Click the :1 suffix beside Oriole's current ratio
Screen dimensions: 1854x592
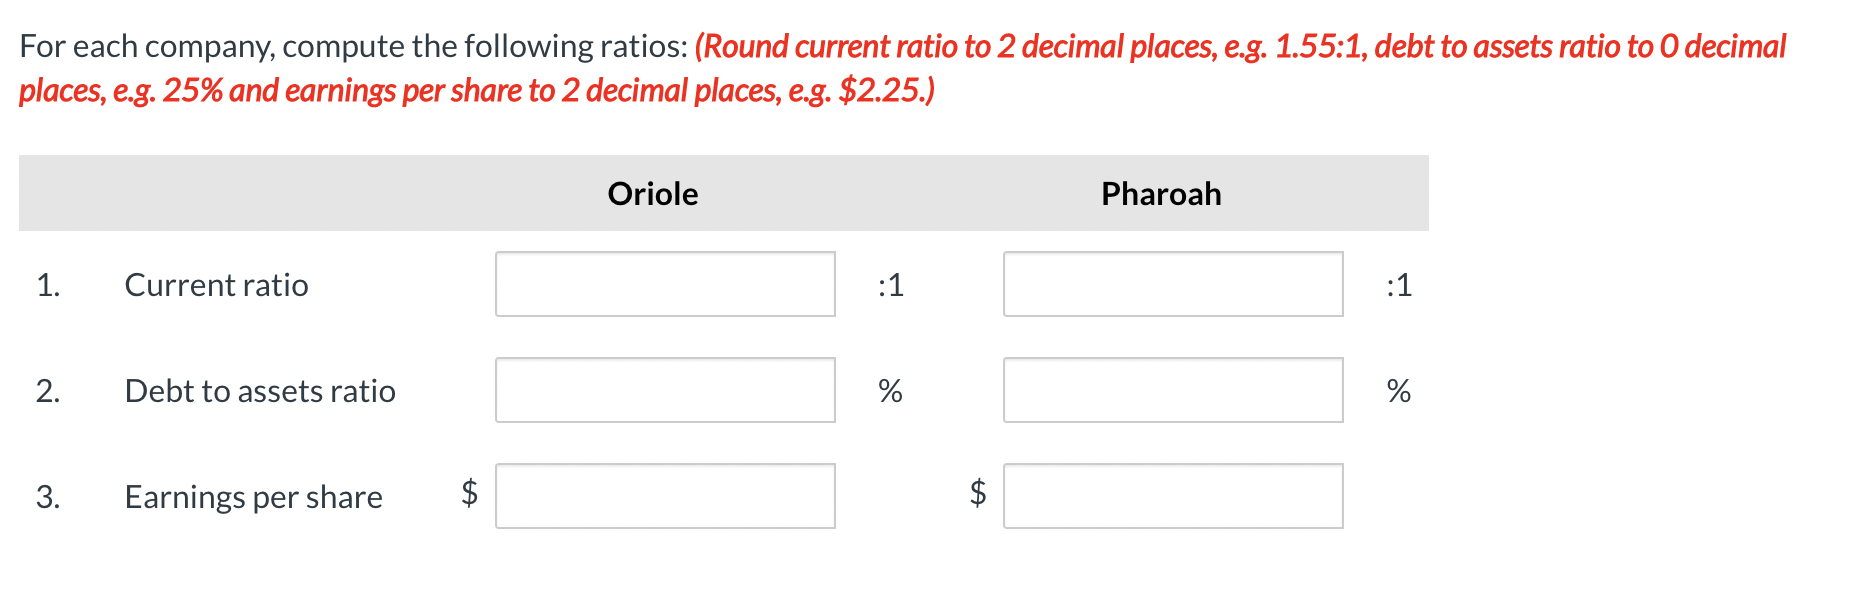(x=888, y=284)
